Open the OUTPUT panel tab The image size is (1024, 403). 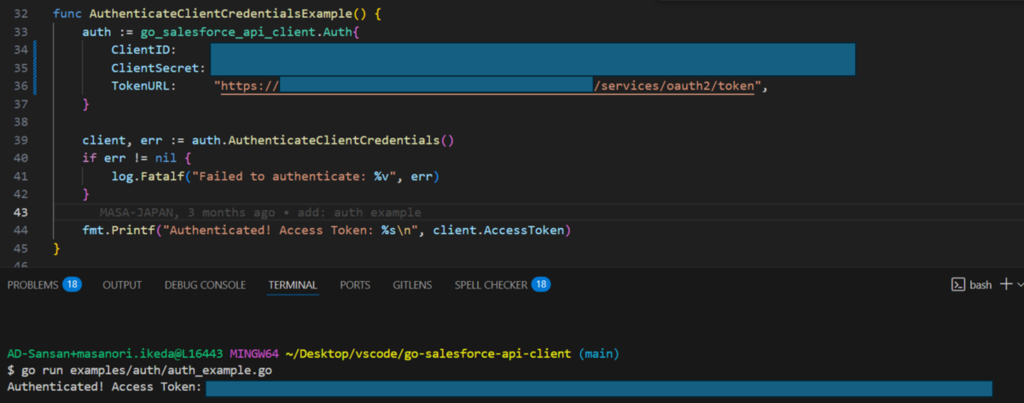click(x=122, y=285)
